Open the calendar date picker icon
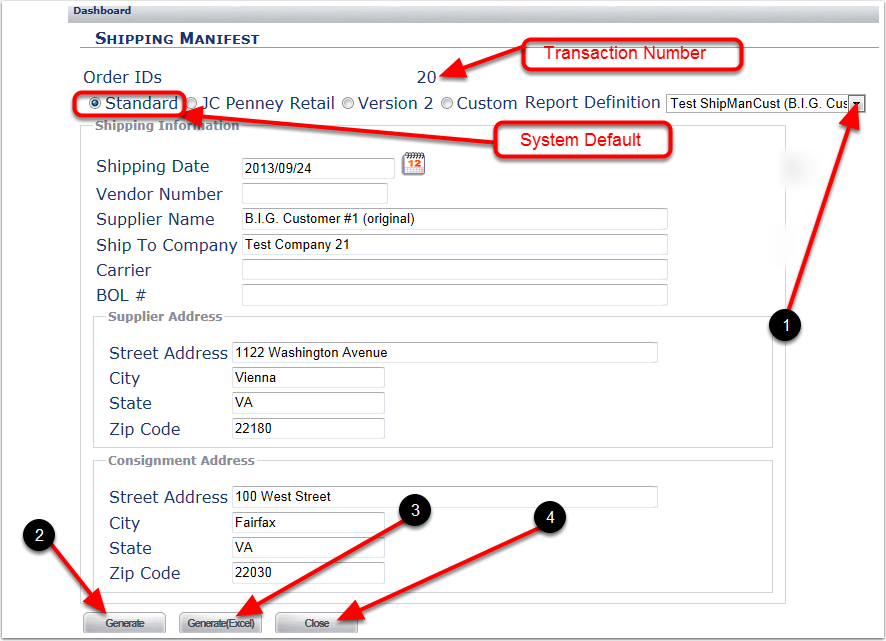Image resolution: width=886 pixels, height=641 pixels. pyautogui.click(x=415, y=165)
